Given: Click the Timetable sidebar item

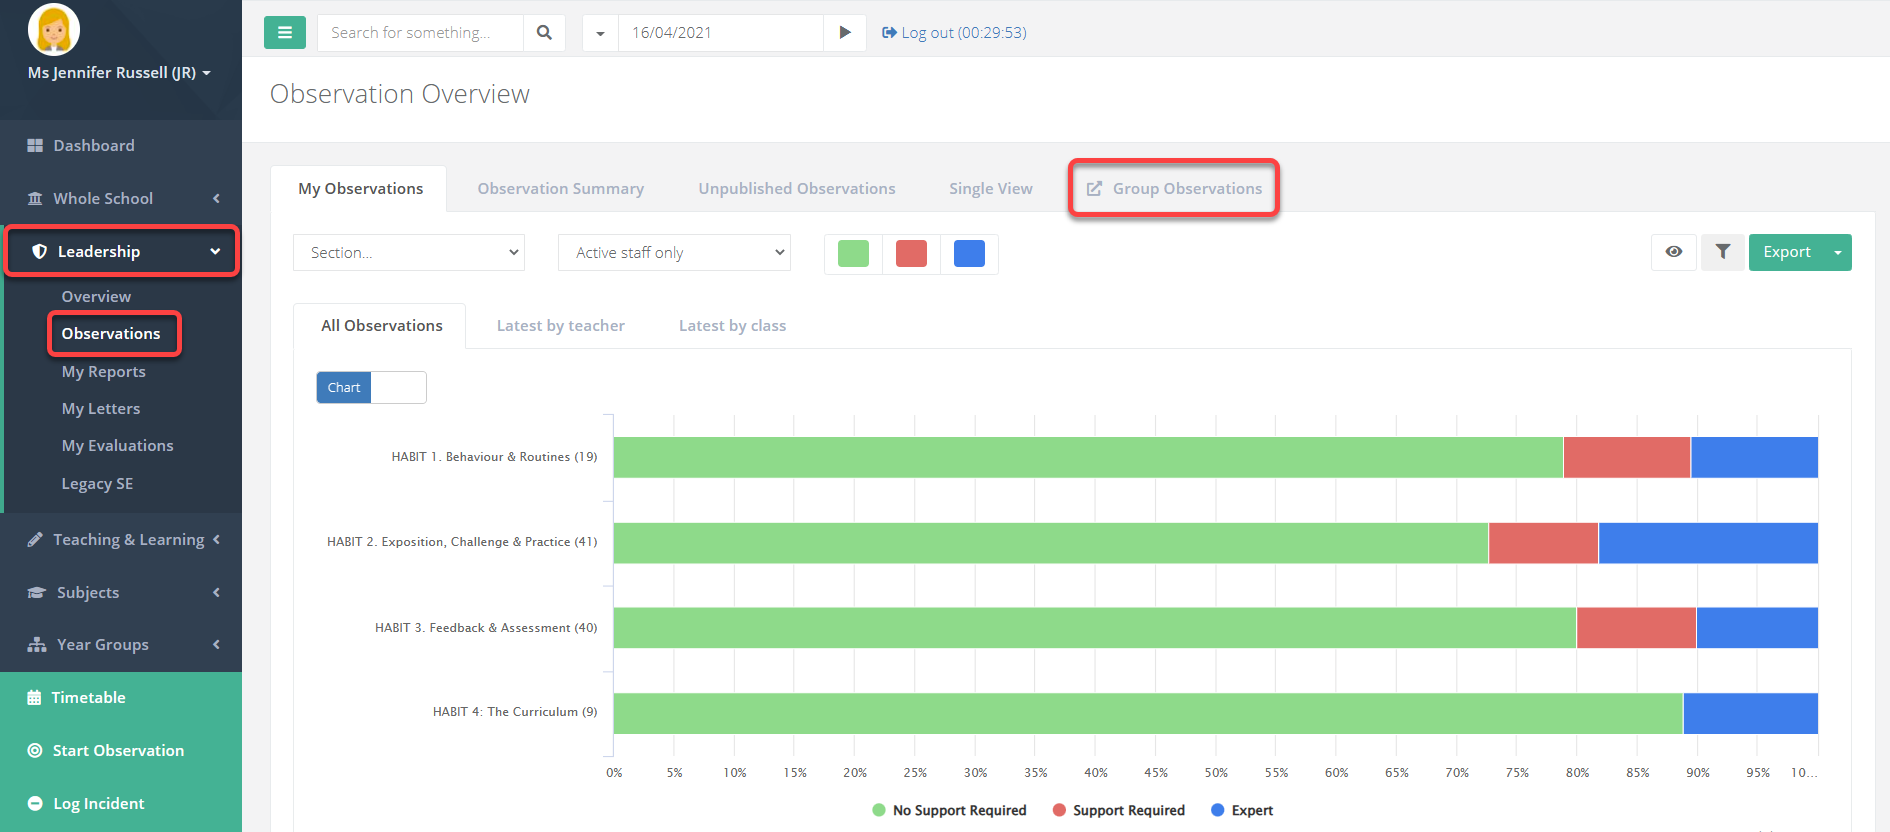Looking at the screenshot, I should click(121, 698).
